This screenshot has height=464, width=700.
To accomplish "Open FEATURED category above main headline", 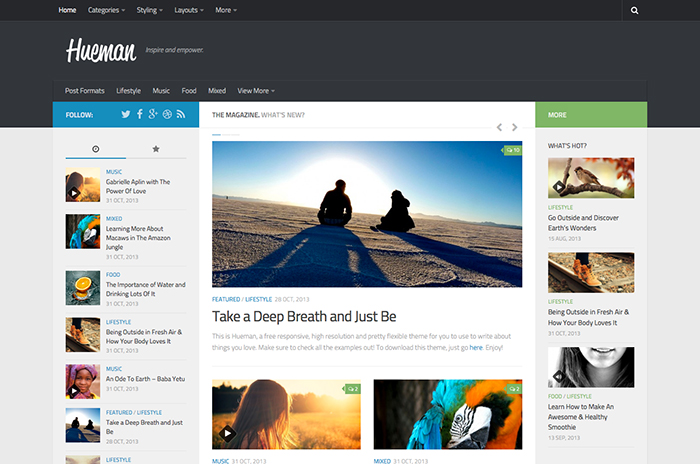I will [x=226, y=299].
